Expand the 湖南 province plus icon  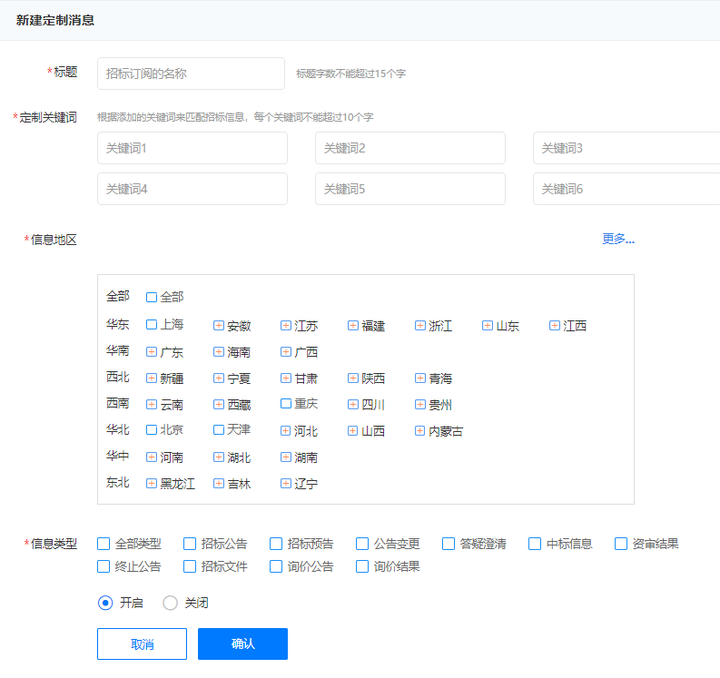point(286,457)
